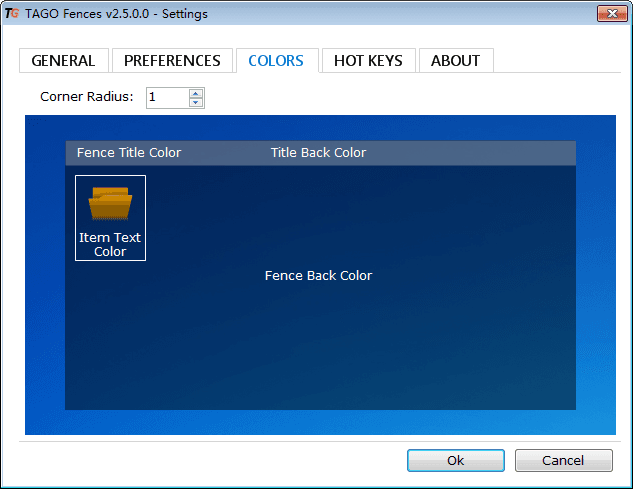The width and height of the screenshot is (633, 489).
Task: Click the orange folder icon in fence preview
Action: (110, 204)
